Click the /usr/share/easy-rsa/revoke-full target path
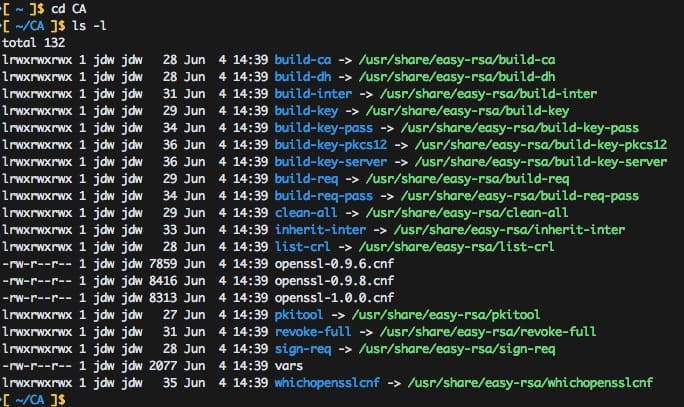The height and width of the screenshot is (407, 684). pos(483,332)
